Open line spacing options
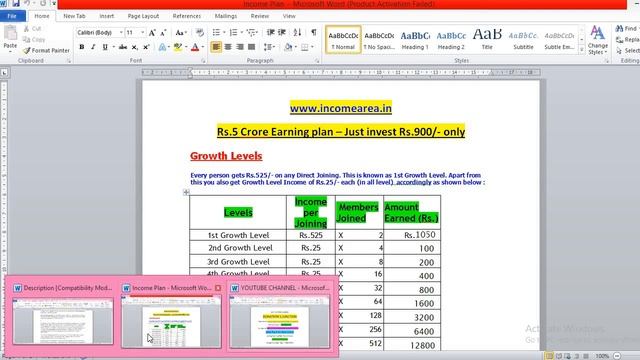Image resolution: width=640 pixels, height=360 pixels. coord(268,47)
